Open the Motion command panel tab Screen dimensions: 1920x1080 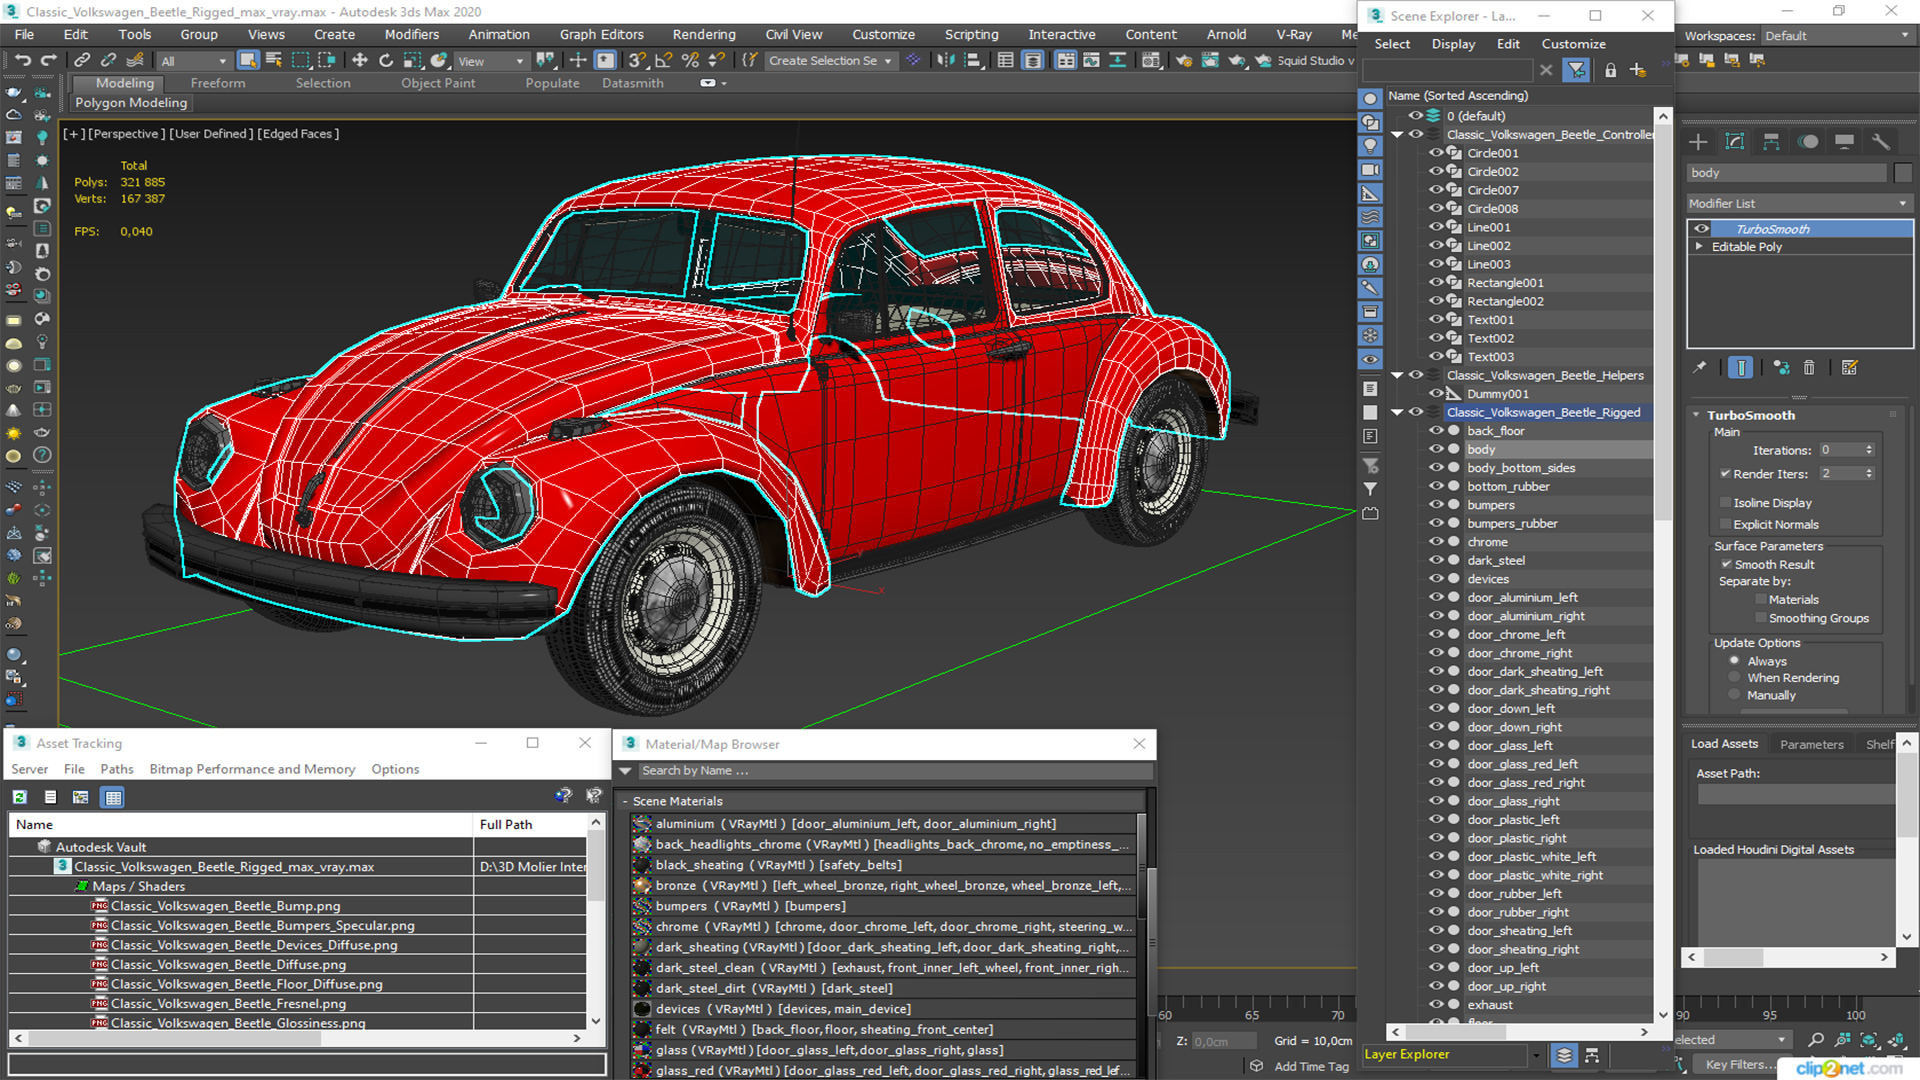1808,142
